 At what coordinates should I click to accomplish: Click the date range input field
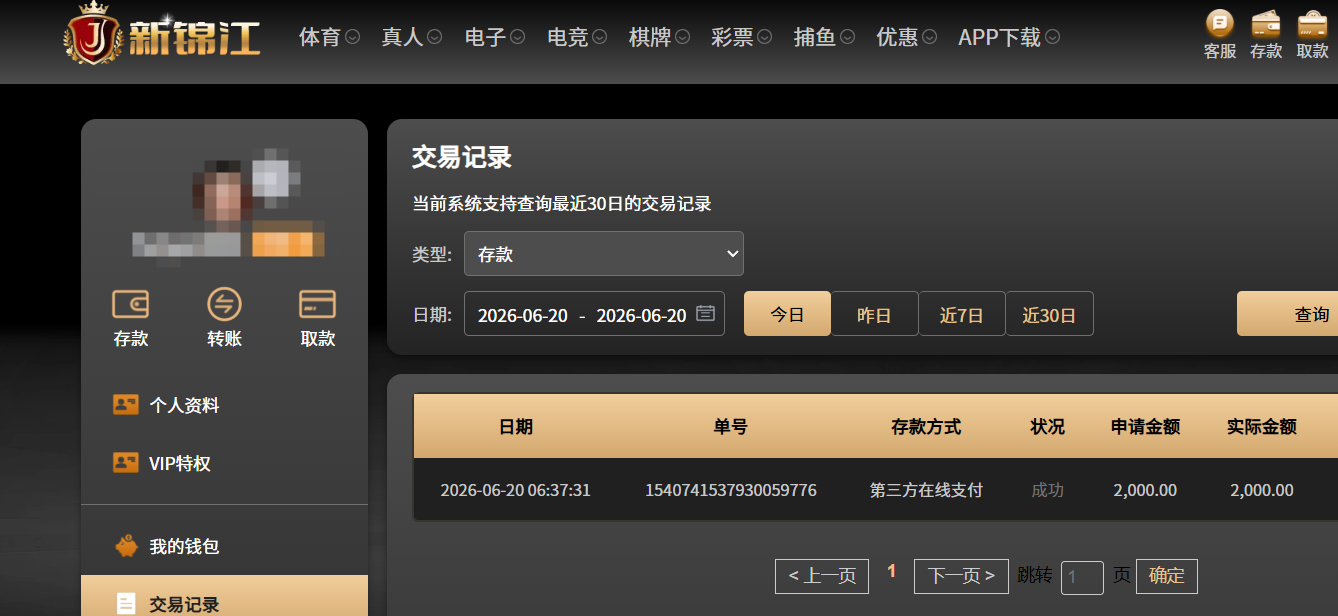coord(594,314)
